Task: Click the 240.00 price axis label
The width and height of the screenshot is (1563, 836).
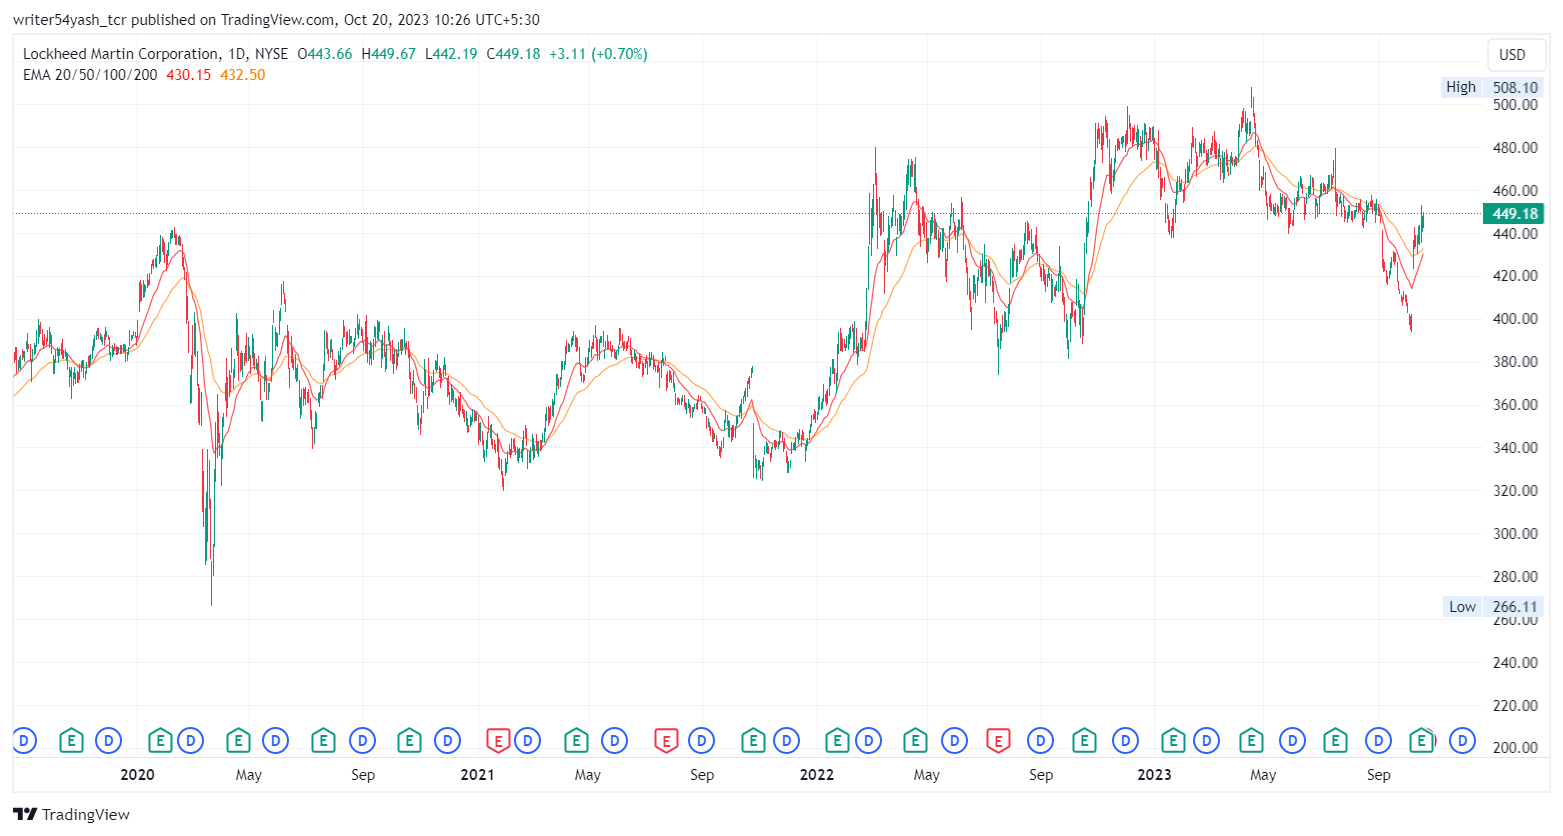Action: pyautogui.click(x=1515, y=663)
